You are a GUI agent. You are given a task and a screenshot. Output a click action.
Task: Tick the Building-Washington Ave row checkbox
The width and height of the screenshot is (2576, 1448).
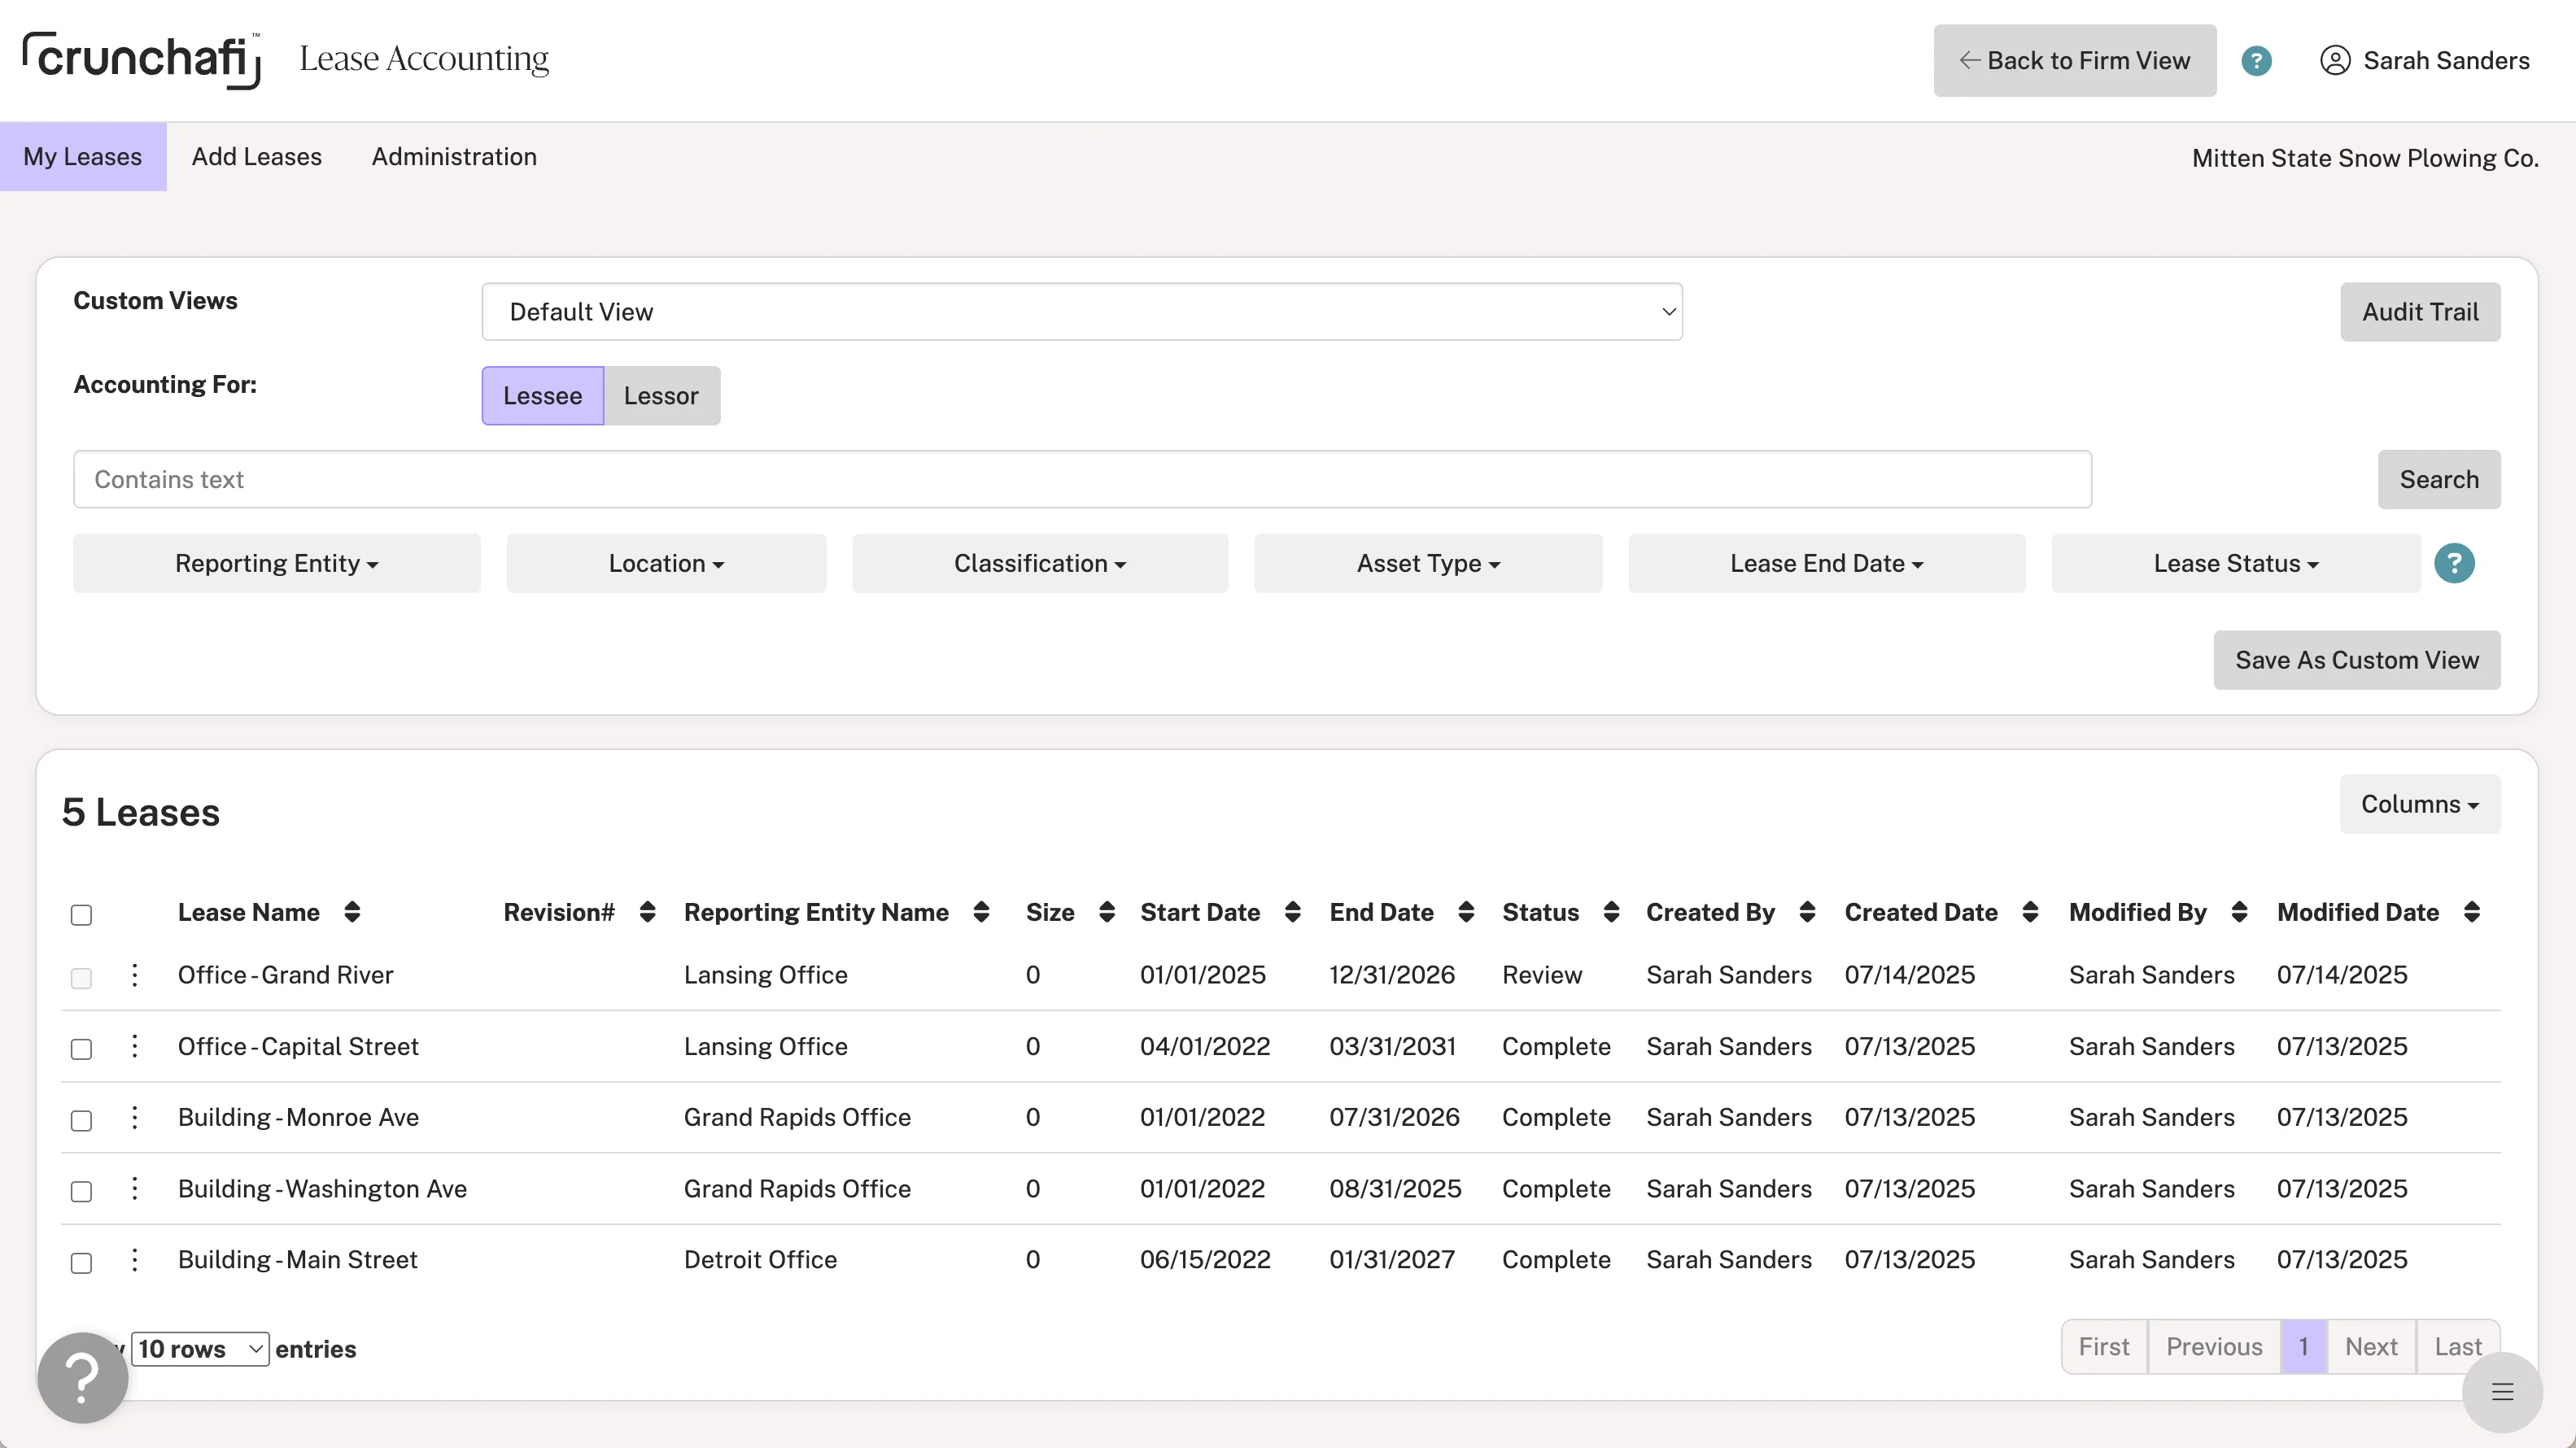(x=82, y=1191)
